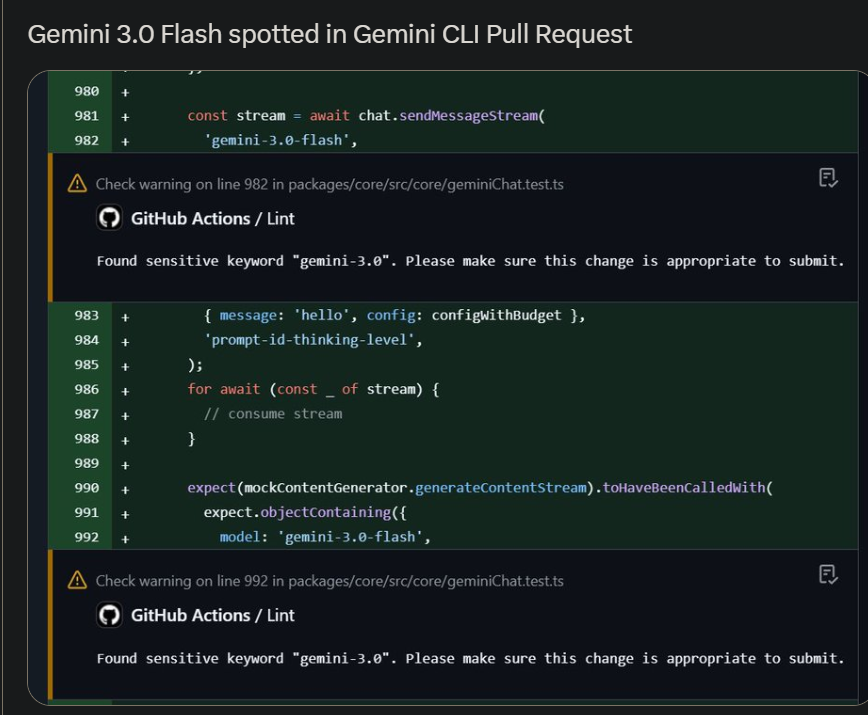Select line number 991 in the diff

point(86,512)
